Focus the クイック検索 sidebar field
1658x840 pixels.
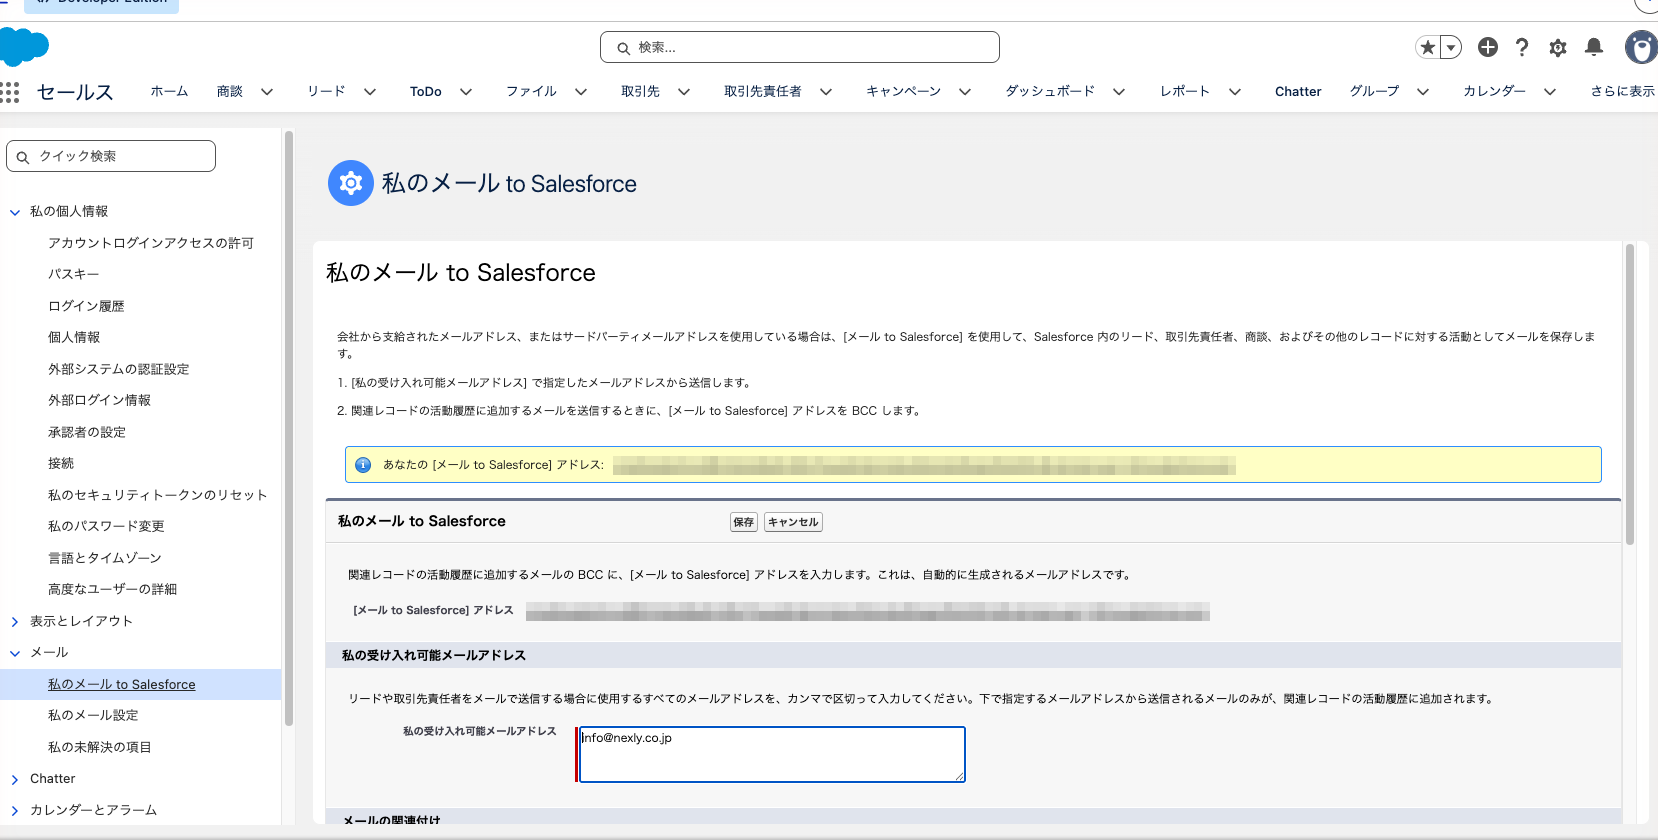[111, 156]
